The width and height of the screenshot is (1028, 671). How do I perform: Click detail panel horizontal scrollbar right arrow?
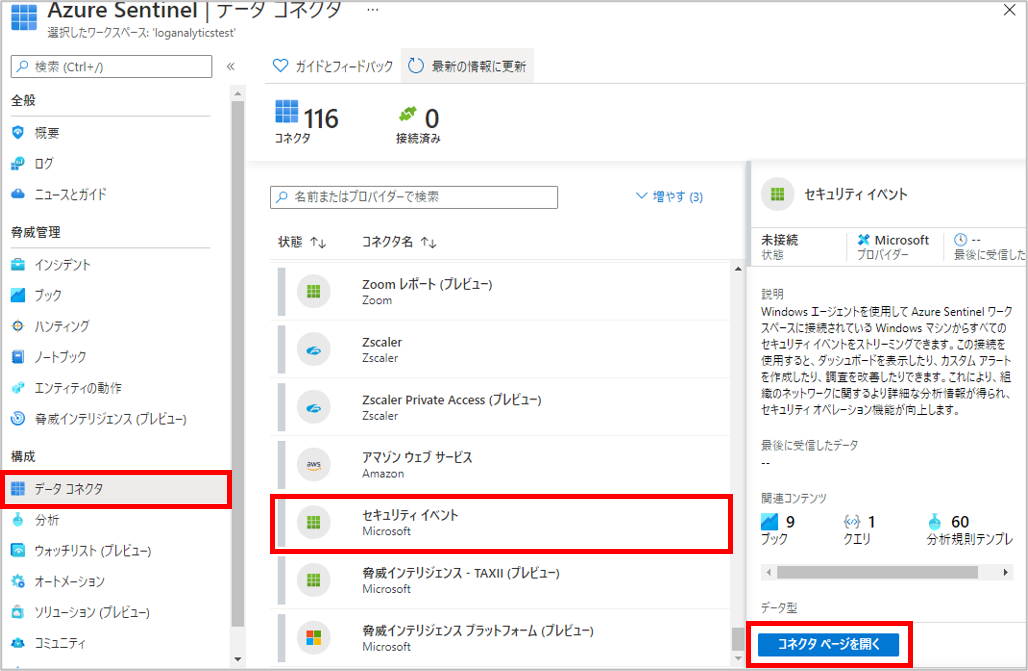(1006, 573)
